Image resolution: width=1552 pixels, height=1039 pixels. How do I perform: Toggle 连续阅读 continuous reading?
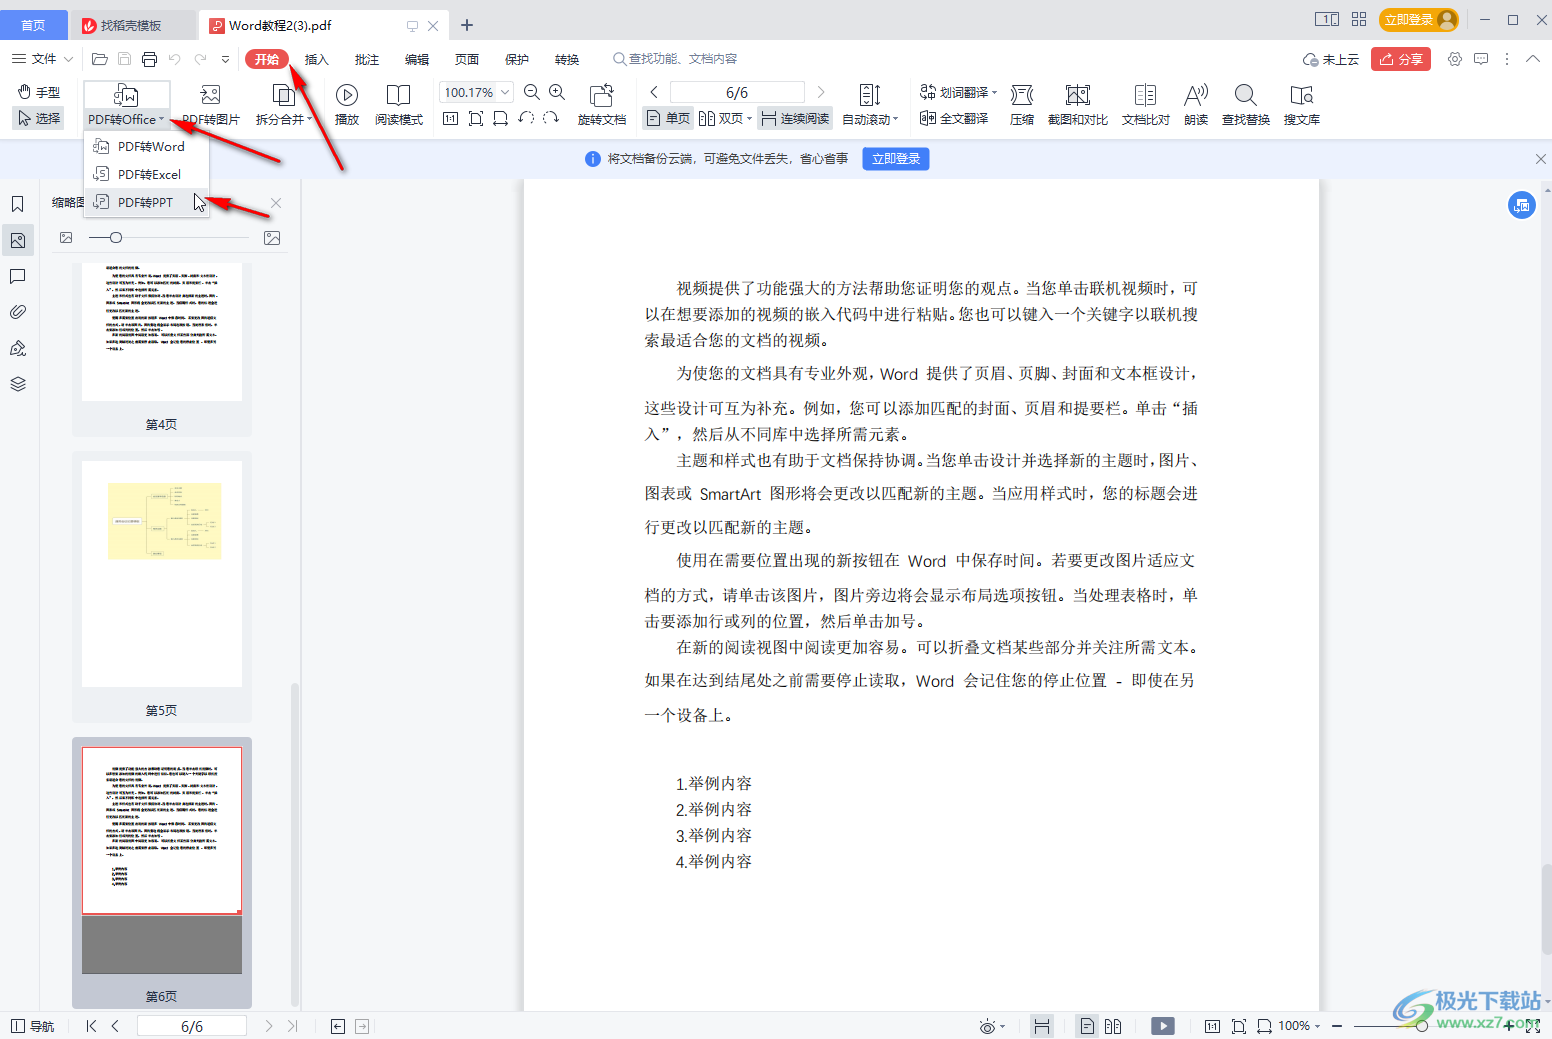click(x=795, y=119)
